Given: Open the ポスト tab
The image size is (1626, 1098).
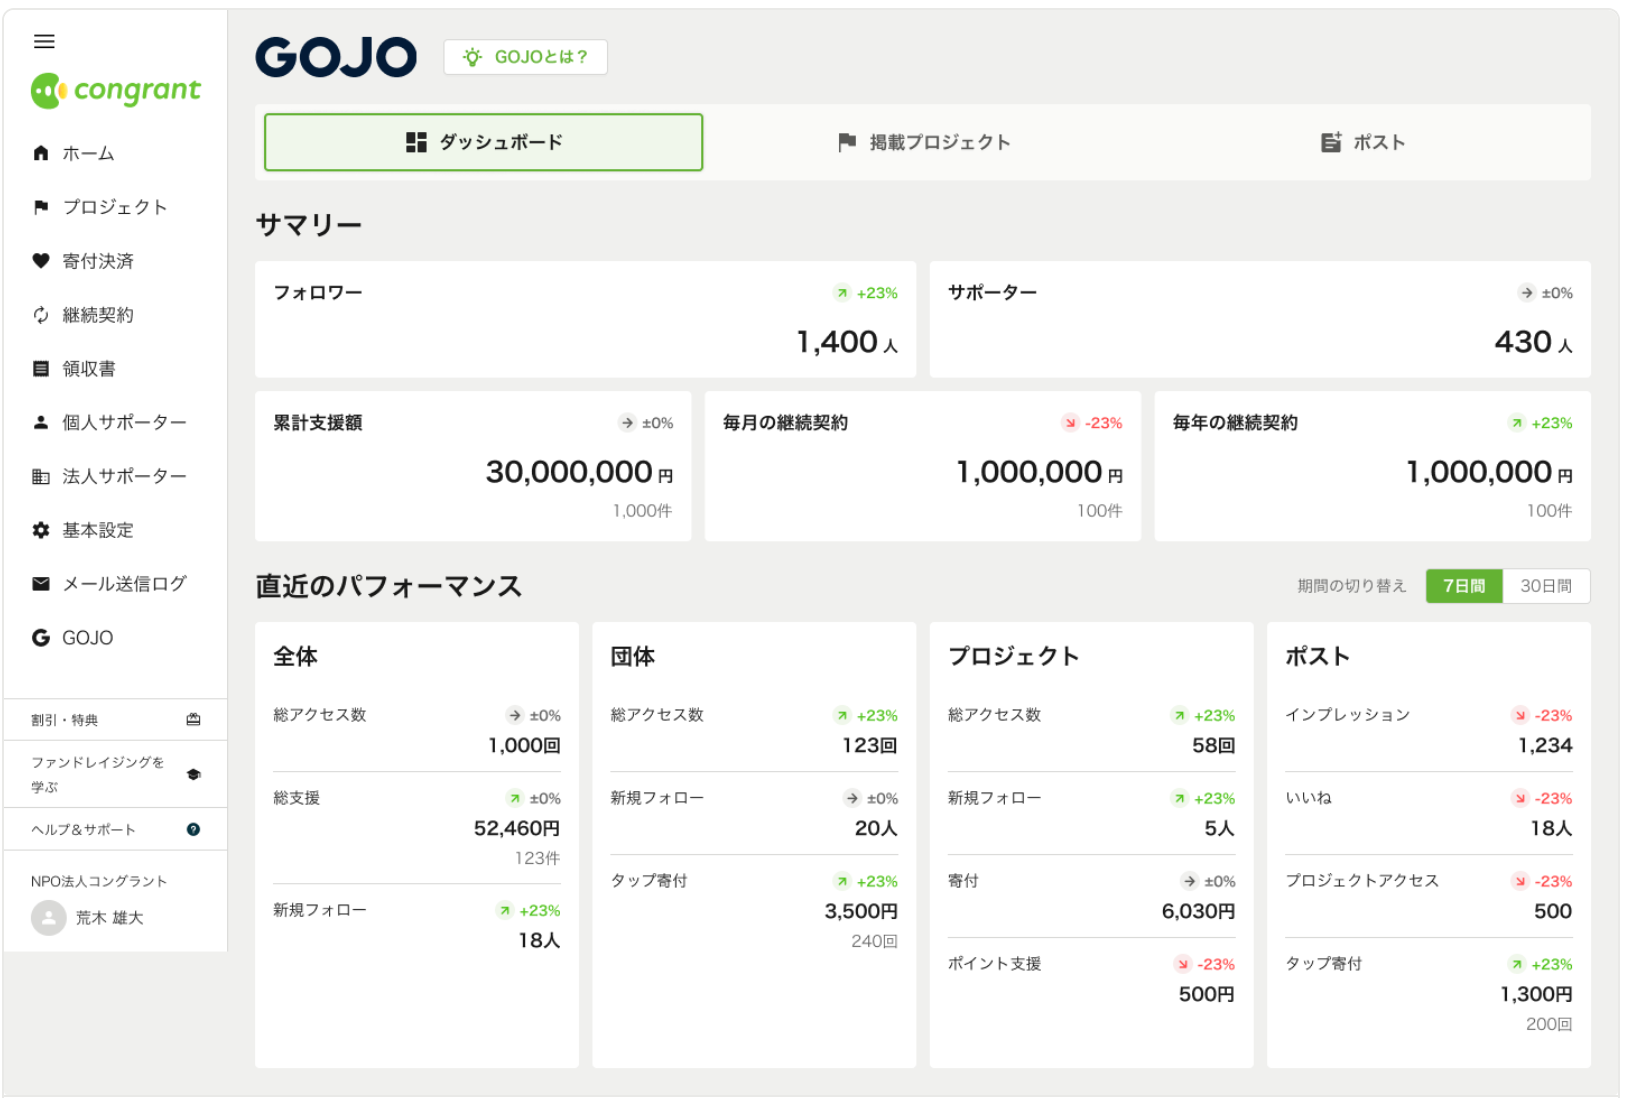Looking at the screenshot, I should coord(1362,142).
